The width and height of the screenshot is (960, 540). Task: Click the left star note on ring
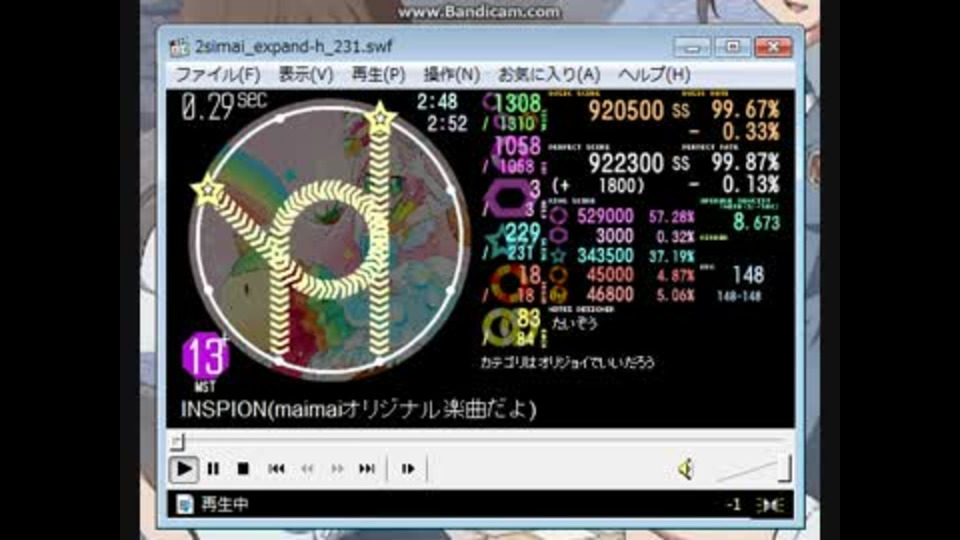[x=208, y=189]
